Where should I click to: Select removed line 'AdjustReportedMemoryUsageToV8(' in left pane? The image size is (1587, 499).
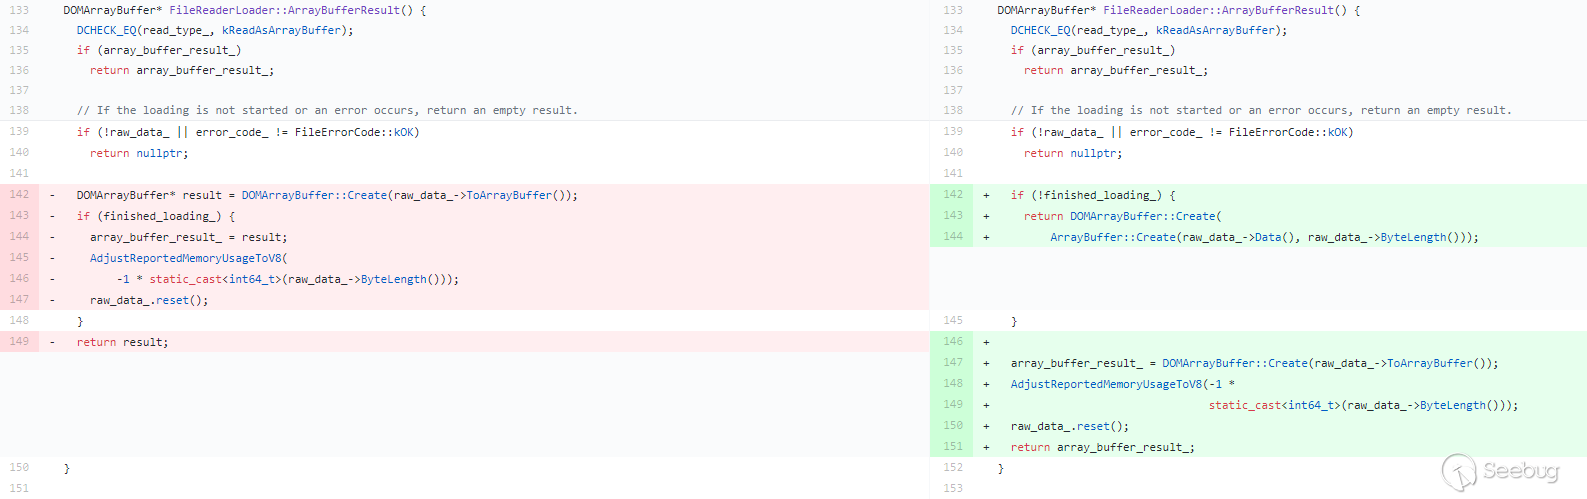click(189, 258)
